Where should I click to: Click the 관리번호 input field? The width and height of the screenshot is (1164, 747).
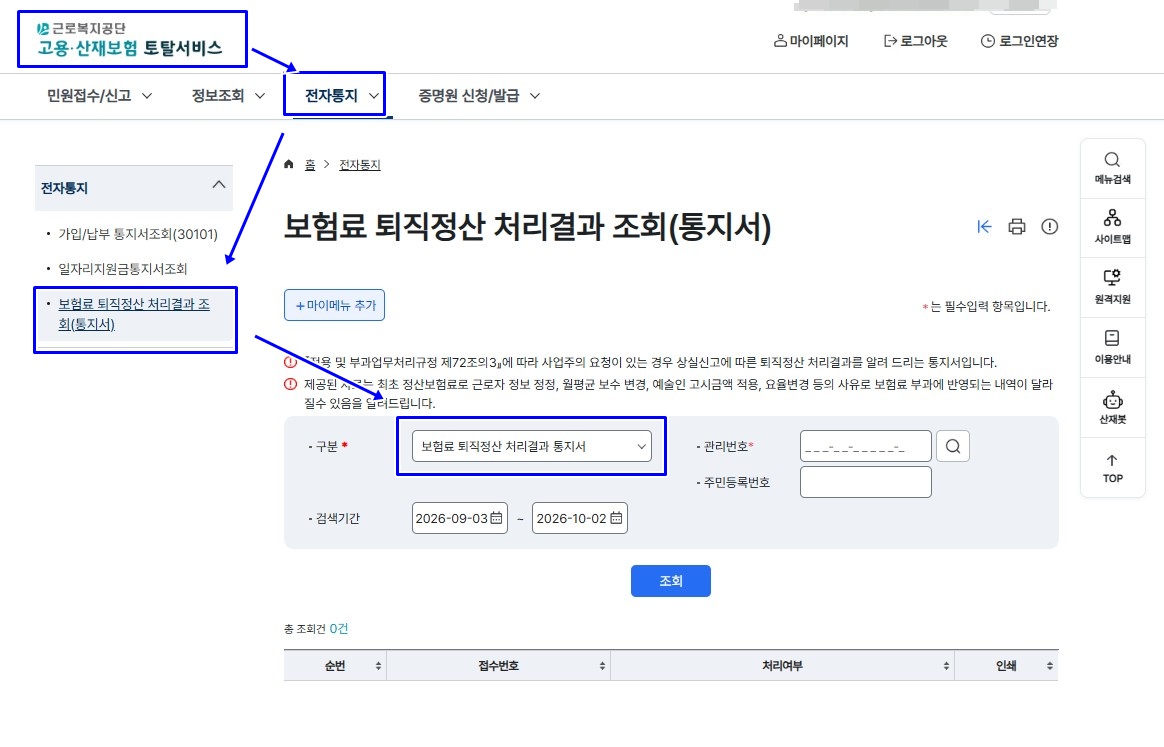point(866,446)
